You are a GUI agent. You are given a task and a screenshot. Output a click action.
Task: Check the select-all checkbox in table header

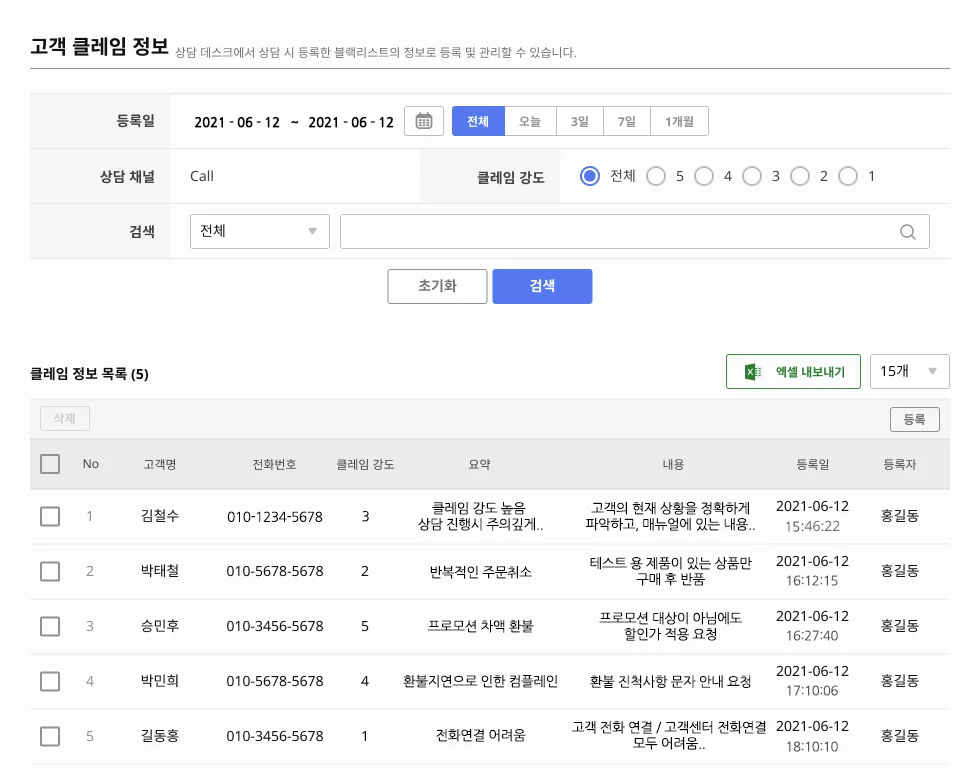point(49,463)
